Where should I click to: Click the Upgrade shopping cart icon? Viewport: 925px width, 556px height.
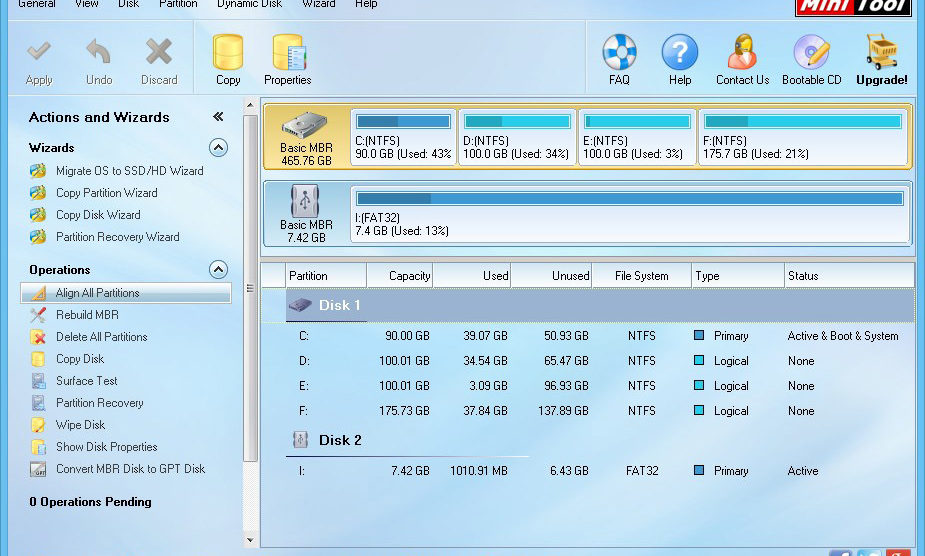881,53
